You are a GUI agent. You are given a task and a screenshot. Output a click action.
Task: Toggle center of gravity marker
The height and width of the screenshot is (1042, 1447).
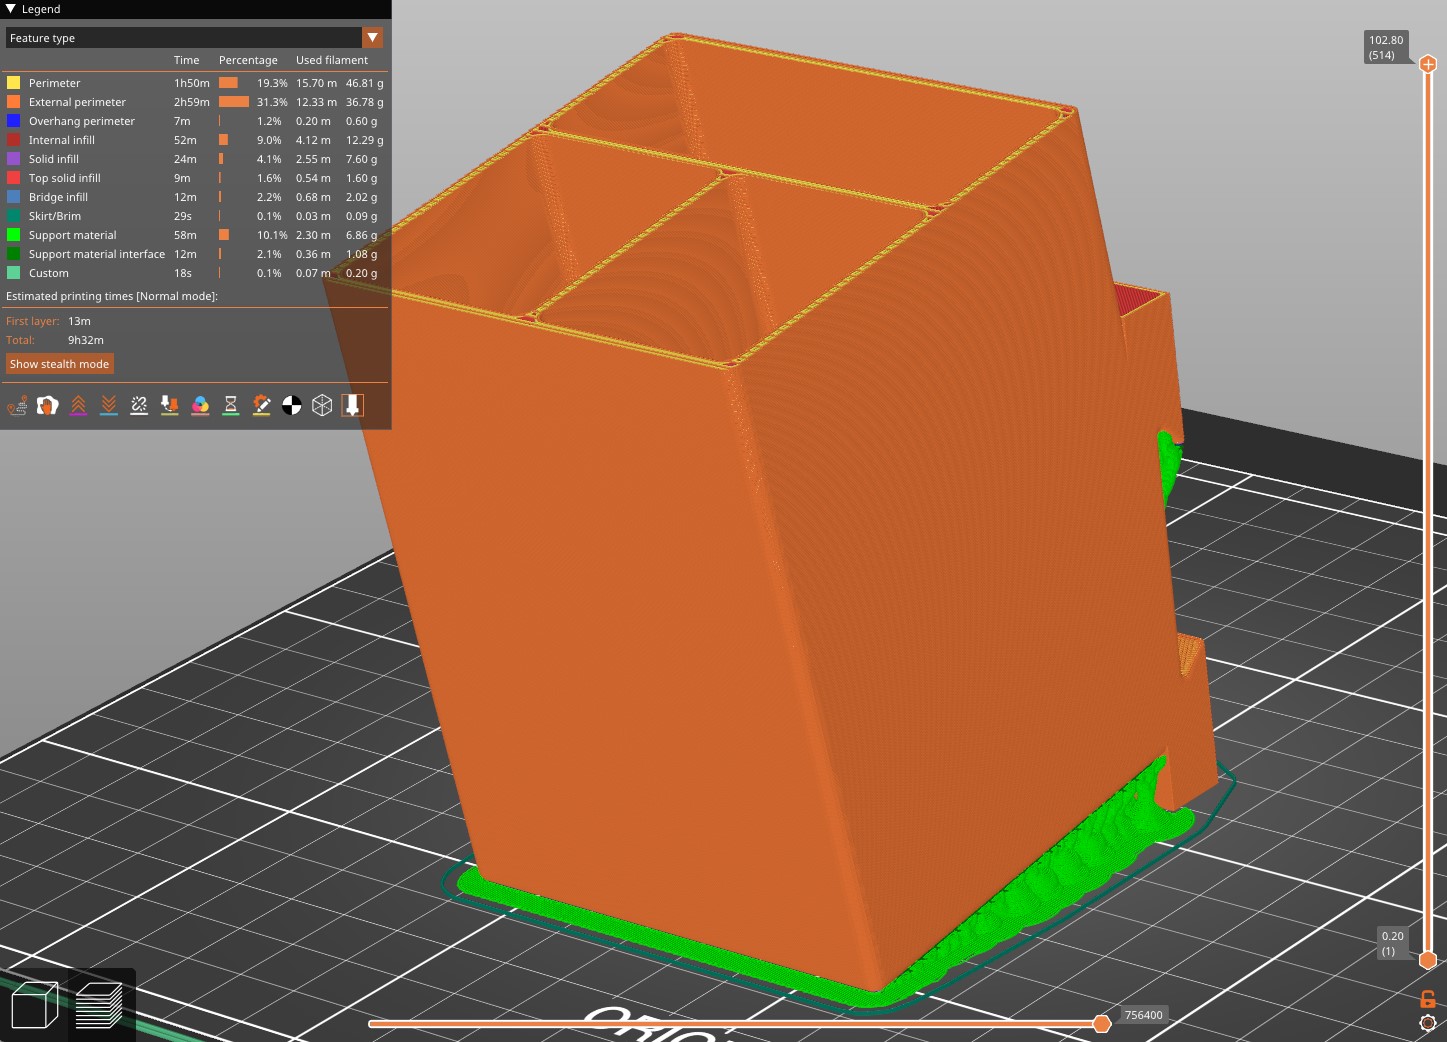(x=292, y=405)
